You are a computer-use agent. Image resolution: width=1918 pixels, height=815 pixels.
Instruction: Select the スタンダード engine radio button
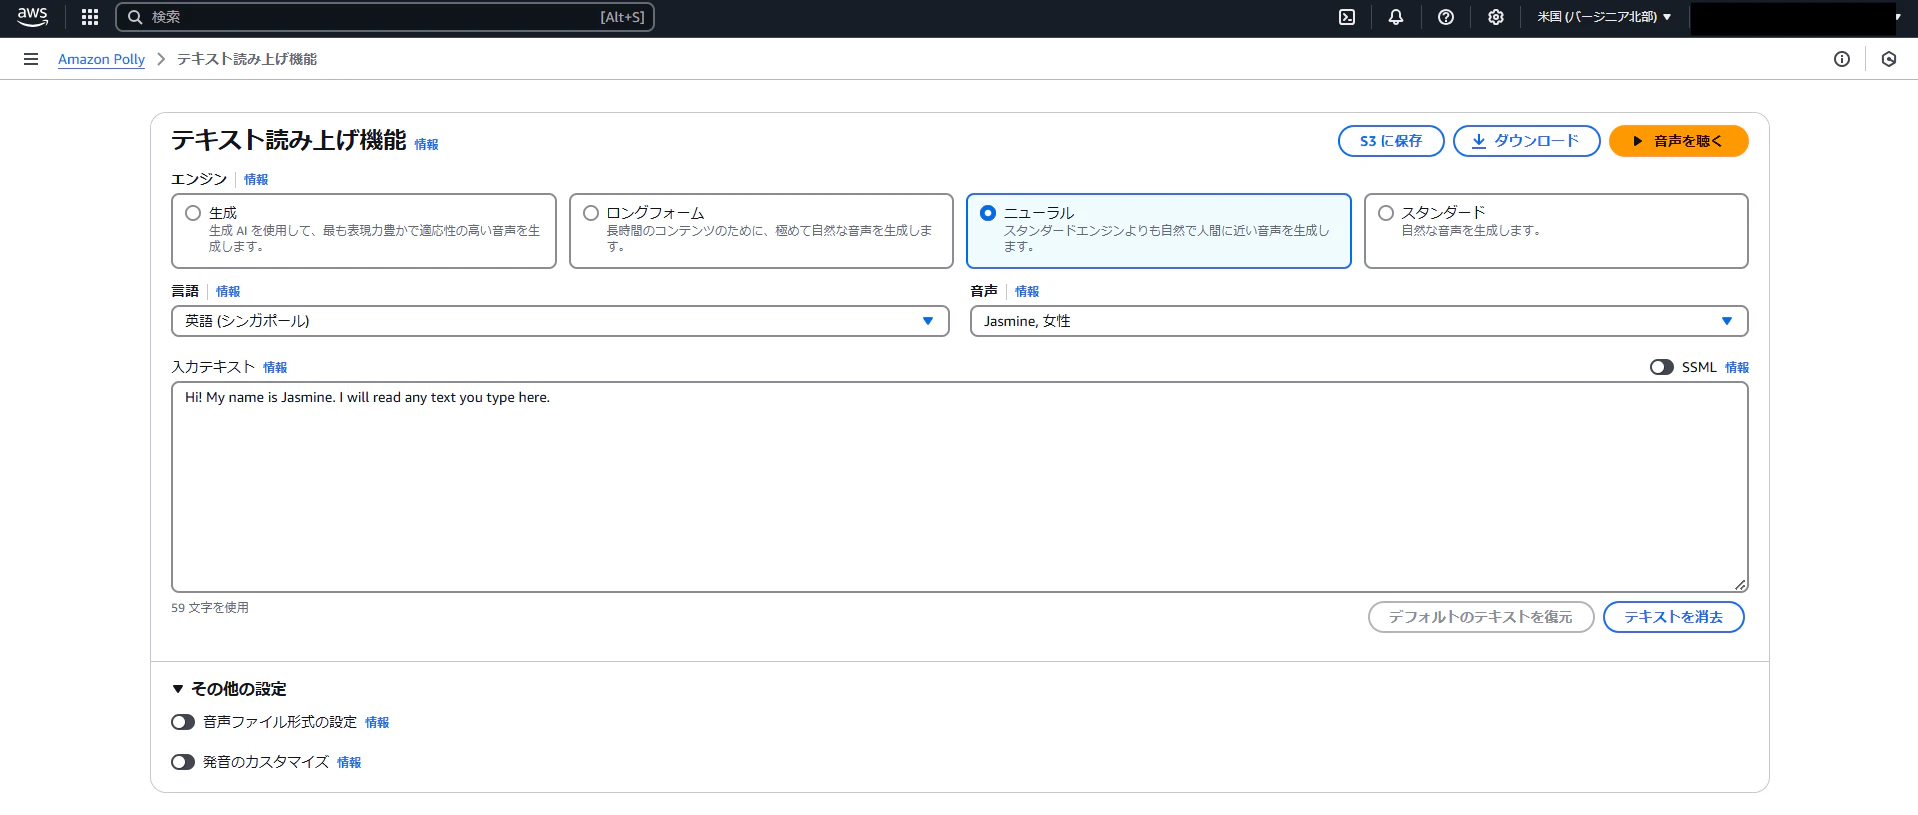[1386, 213]
